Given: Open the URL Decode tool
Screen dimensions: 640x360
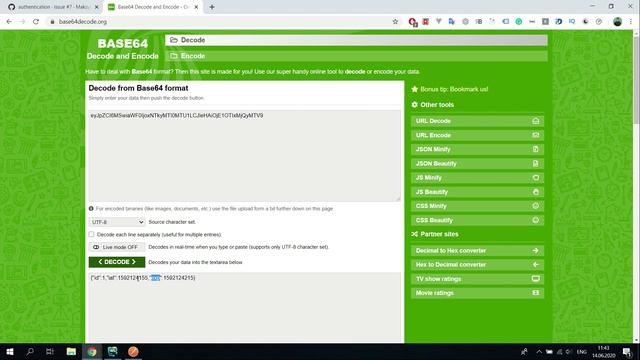Looking at the screenshot, I should click(477, 121).
